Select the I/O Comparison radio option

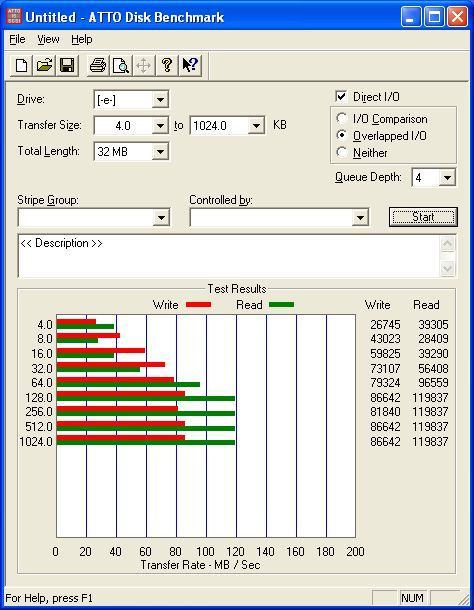341,118
